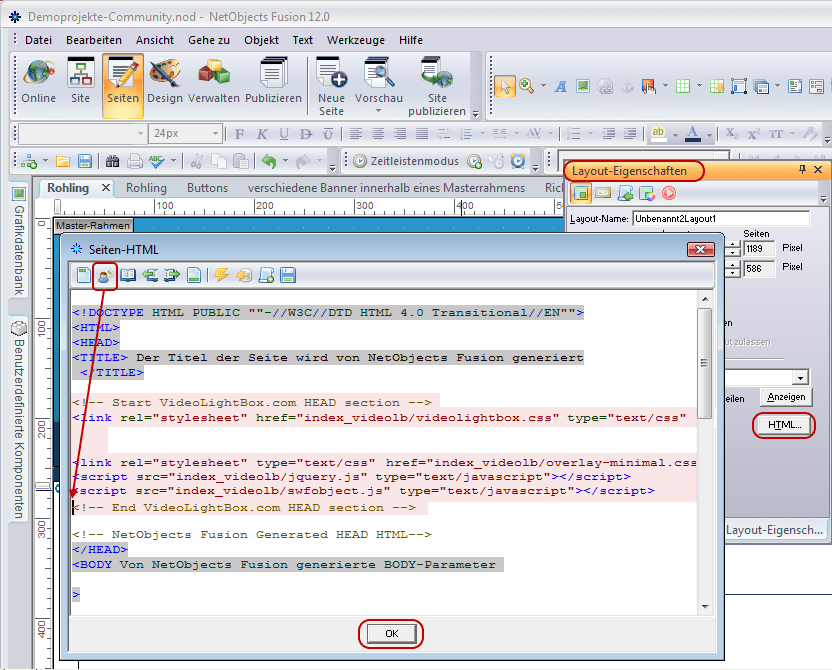Open the font name dropdown
This screenshot has width=832, height=670.
point(140,134)
